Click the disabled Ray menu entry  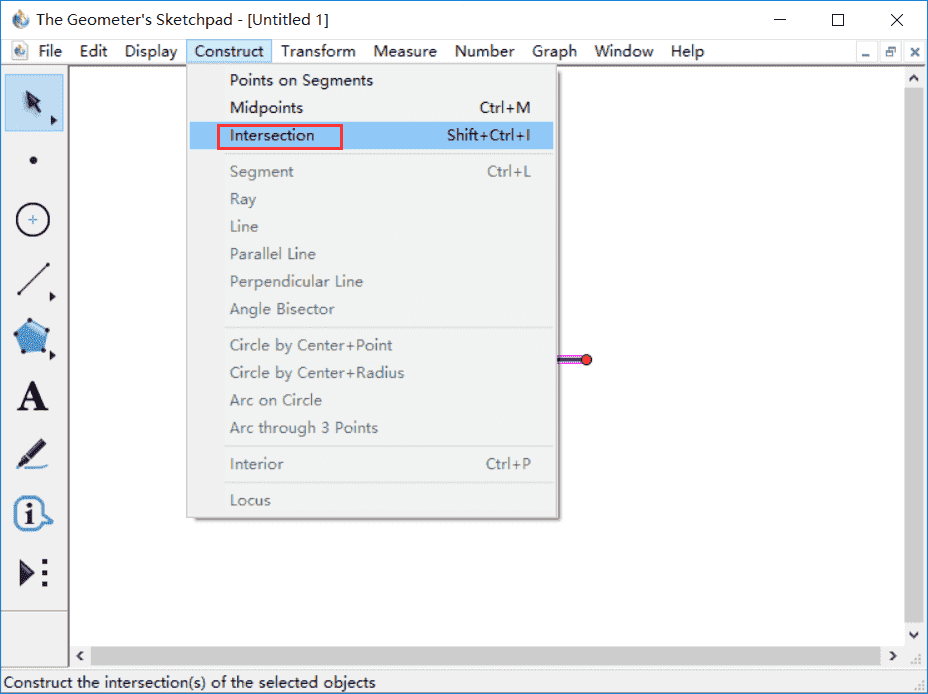(x=372, y=199)
